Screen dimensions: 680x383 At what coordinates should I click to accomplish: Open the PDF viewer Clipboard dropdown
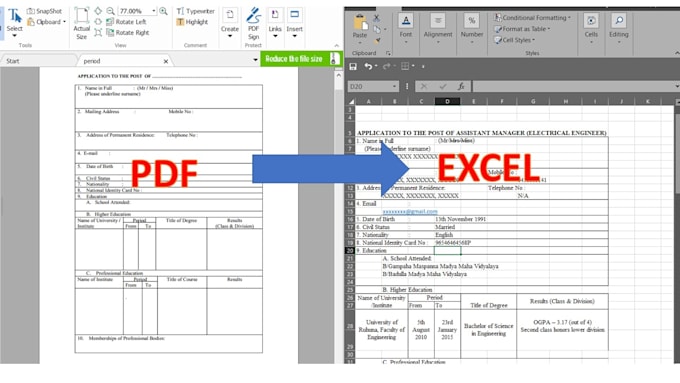pyautogui.click(x=46, y=22)
